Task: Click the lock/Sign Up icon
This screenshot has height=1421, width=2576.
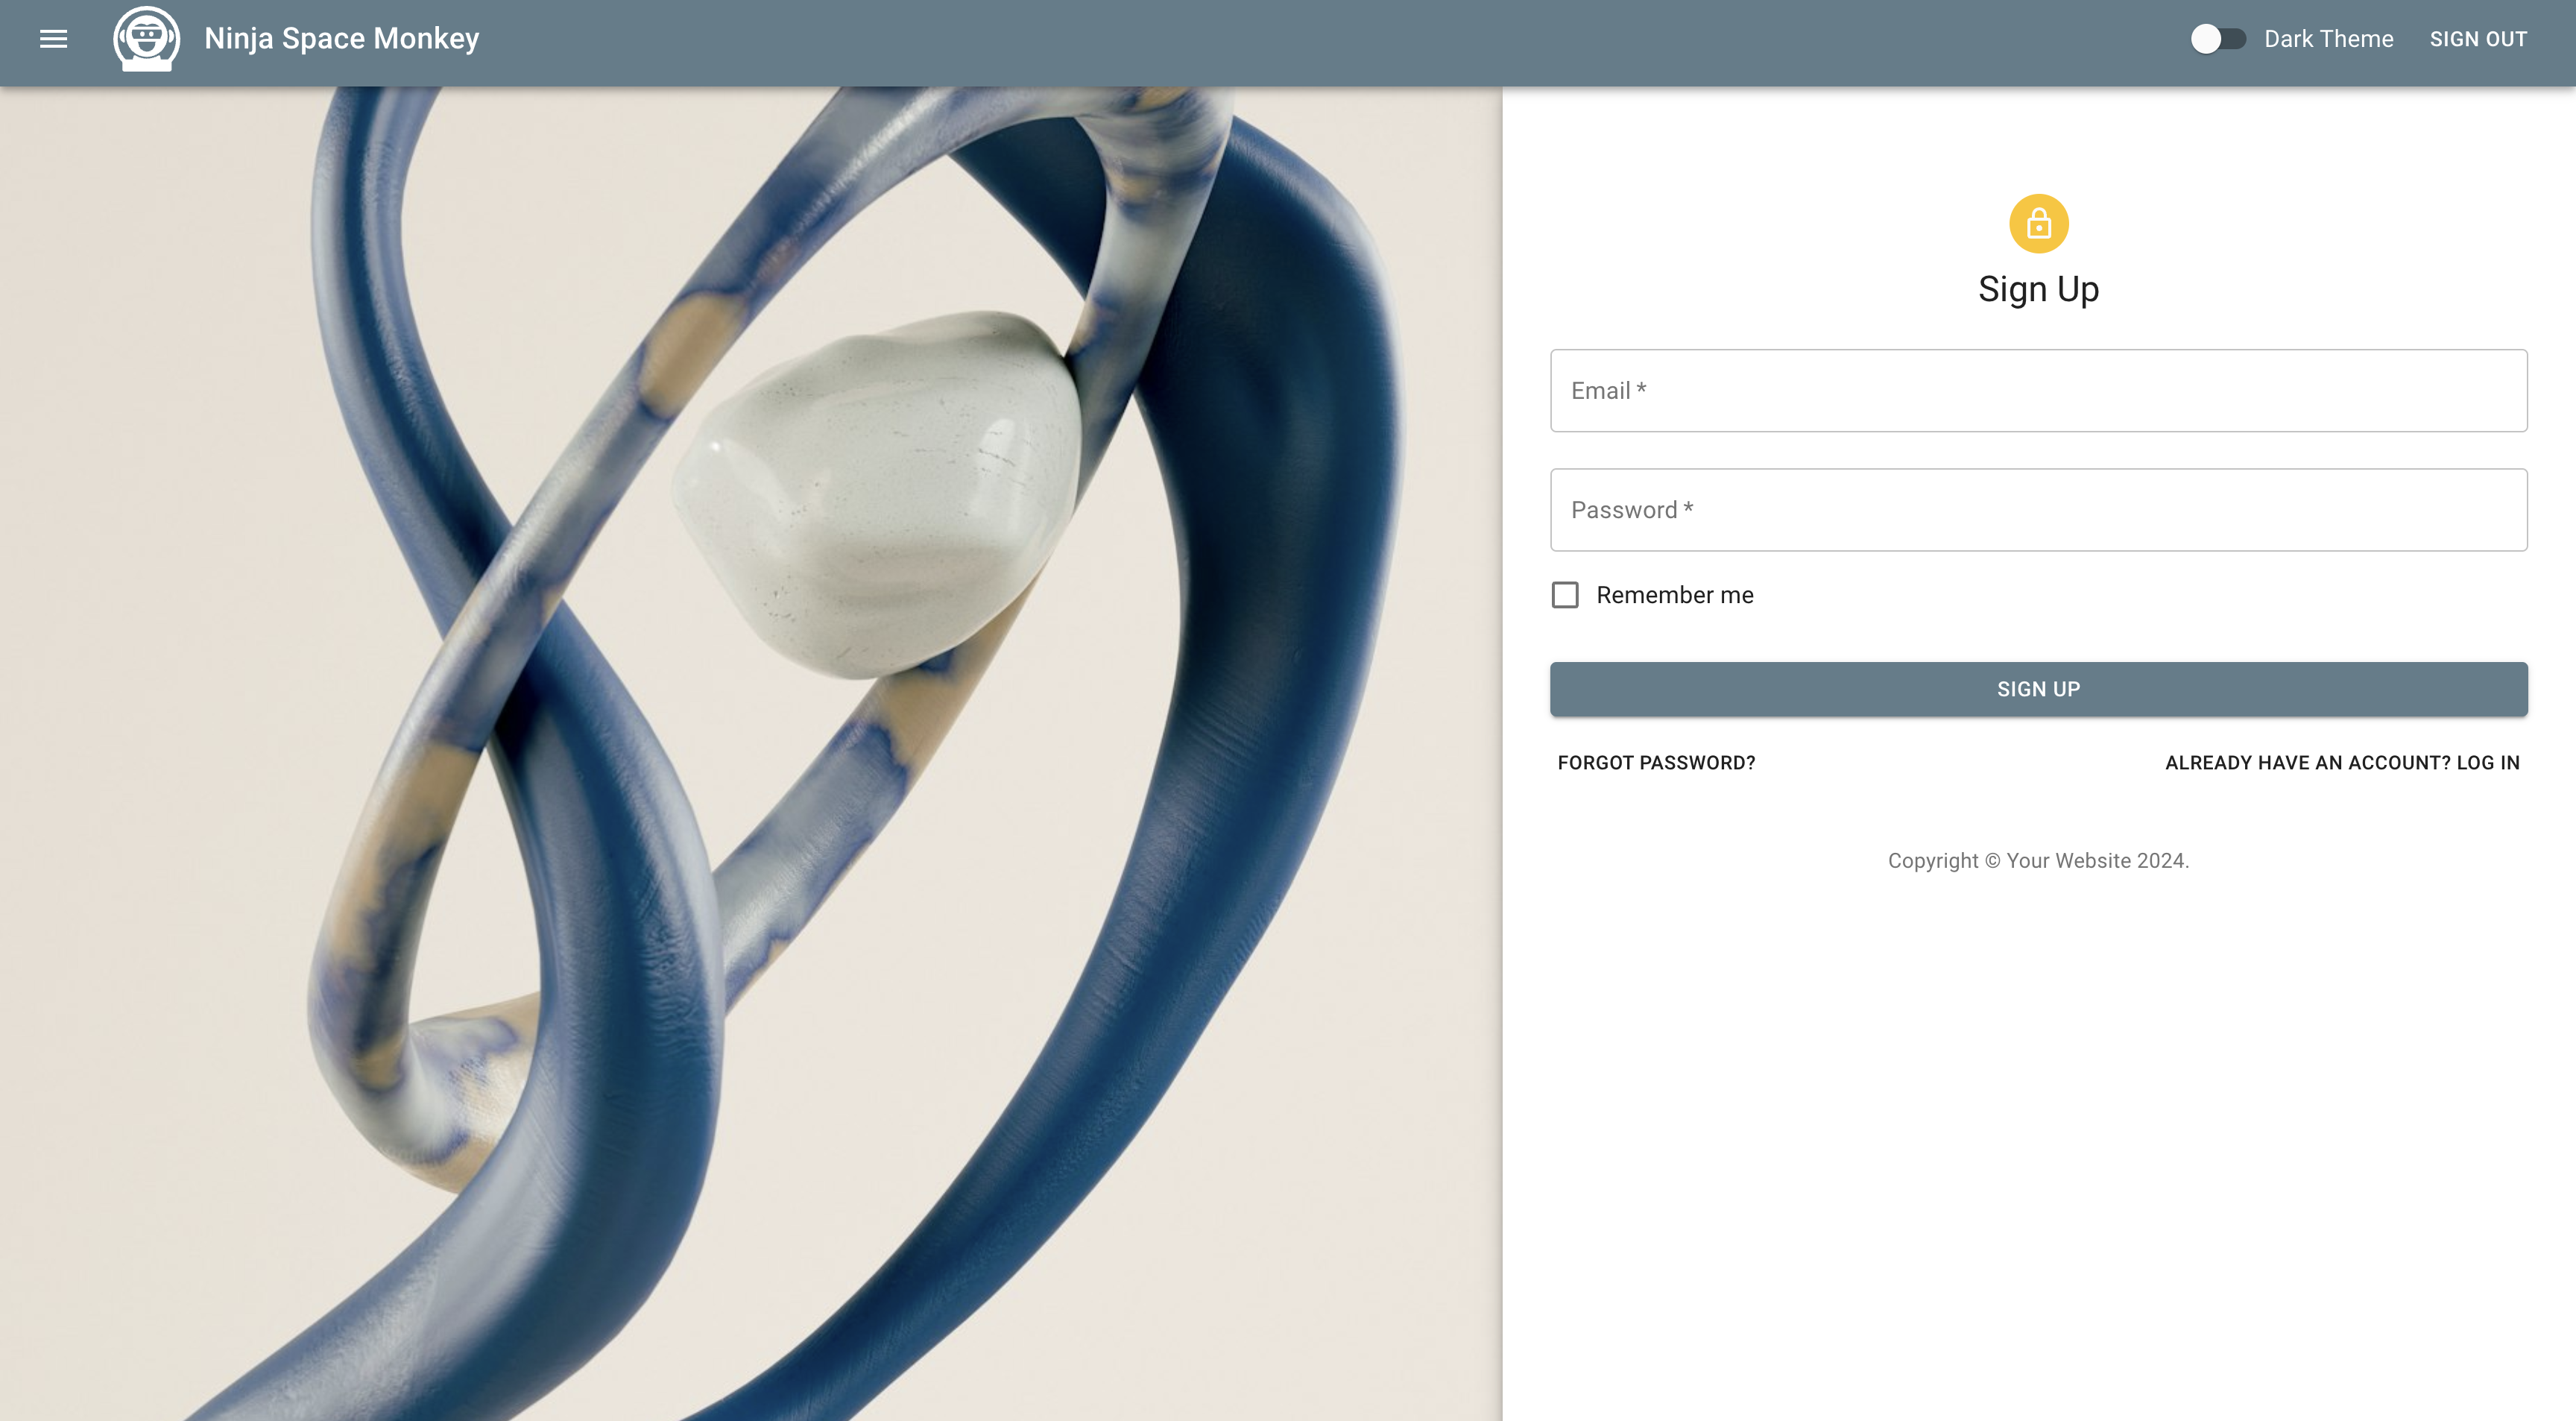Action: (x=2039, y=222)
